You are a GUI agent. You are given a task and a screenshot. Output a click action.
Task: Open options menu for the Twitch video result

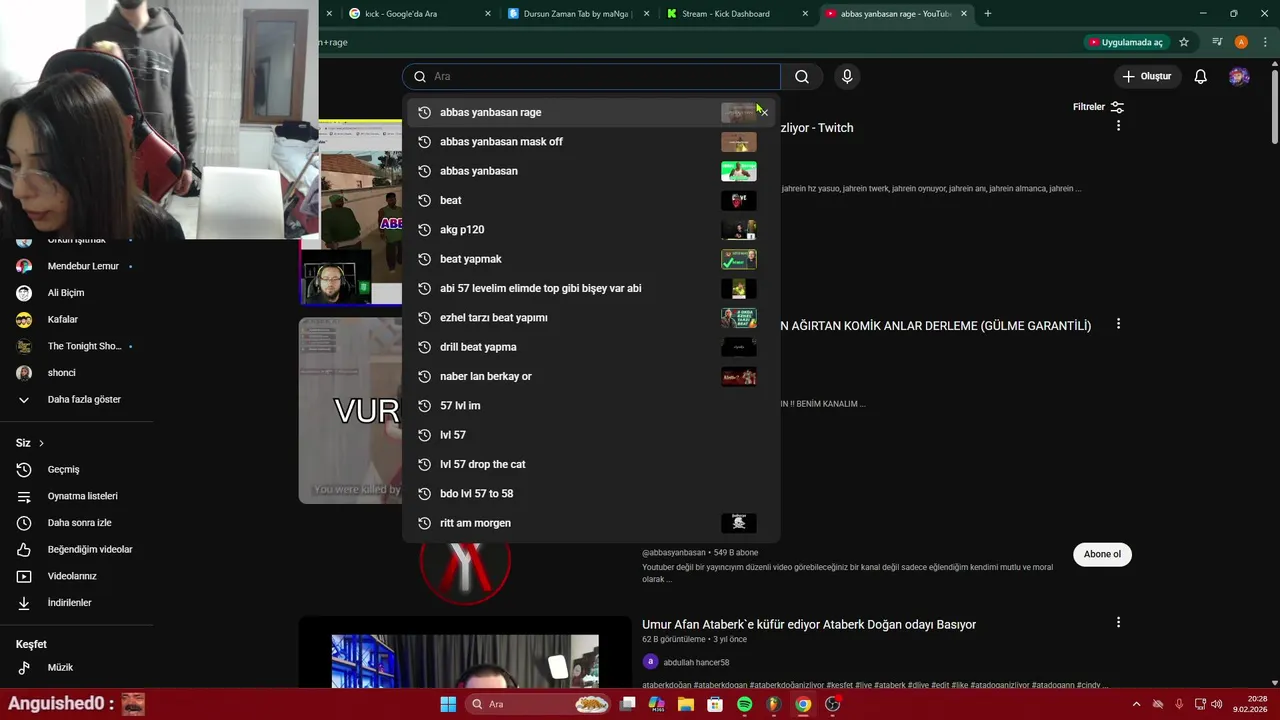point(1118,126)
